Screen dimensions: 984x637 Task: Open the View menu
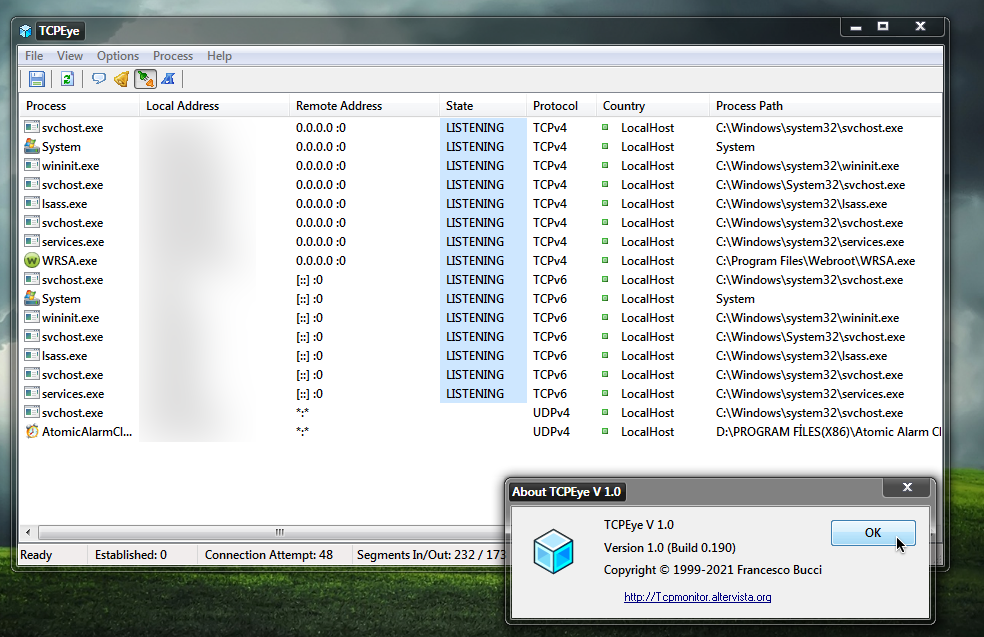tap(70, 56)
